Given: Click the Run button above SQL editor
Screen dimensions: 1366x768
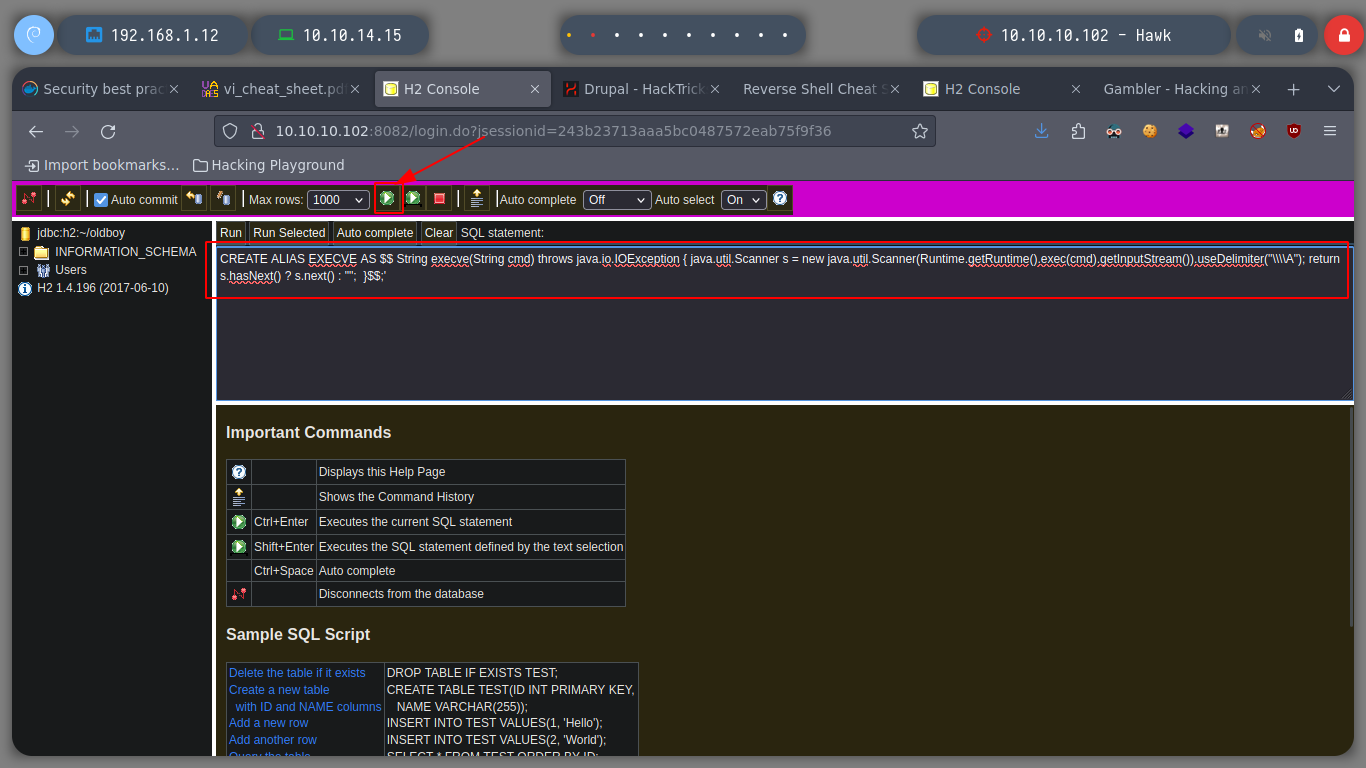Looking at the screenshot, I should click(x=231, y=233).
